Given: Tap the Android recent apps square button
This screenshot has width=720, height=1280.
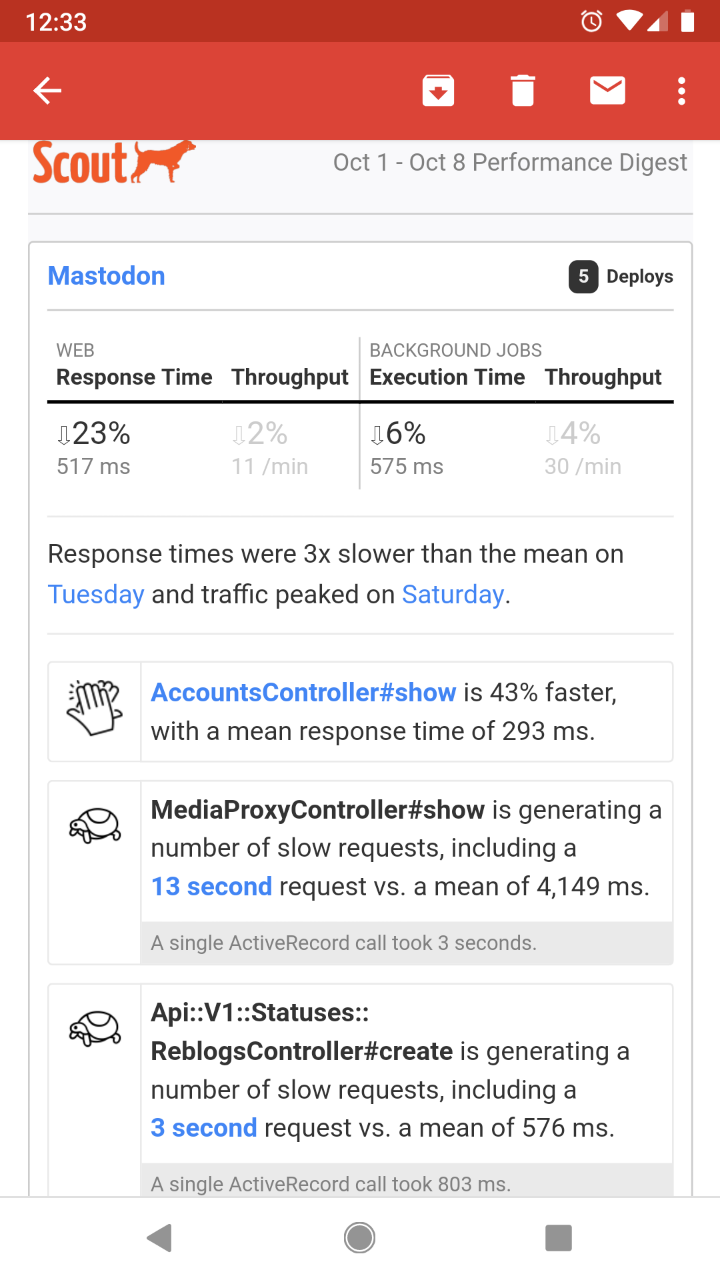Looking at the screenshot, I should coord(558,1238).
